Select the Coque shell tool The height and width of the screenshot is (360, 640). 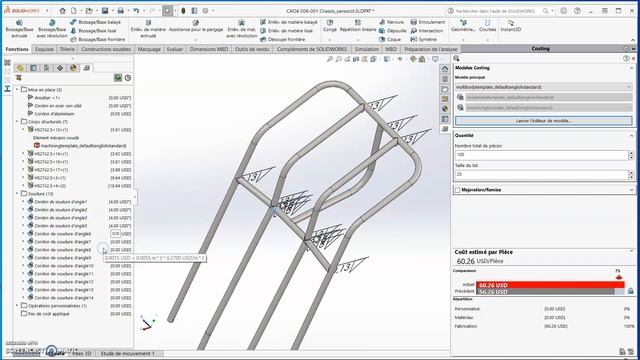(x=390, y=40)
